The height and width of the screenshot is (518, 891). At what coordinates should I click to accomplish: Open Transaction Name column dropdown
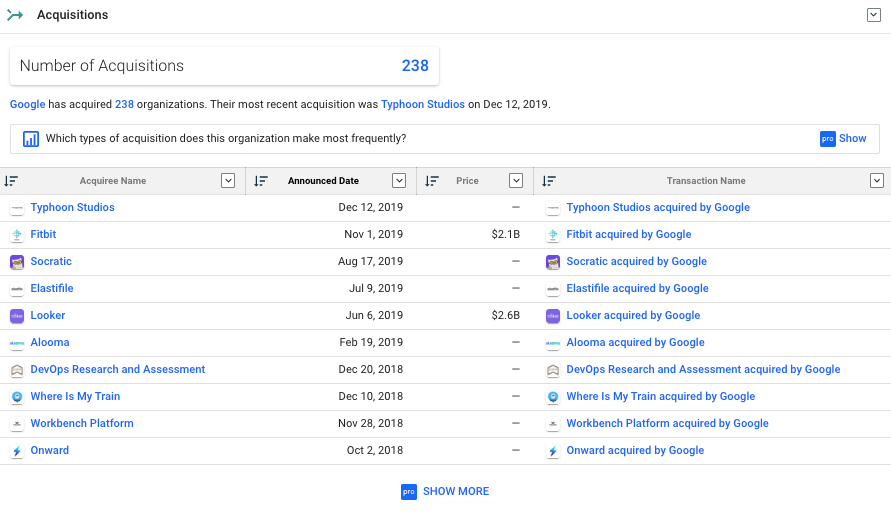pyautogui.click(x=877, y=181)
